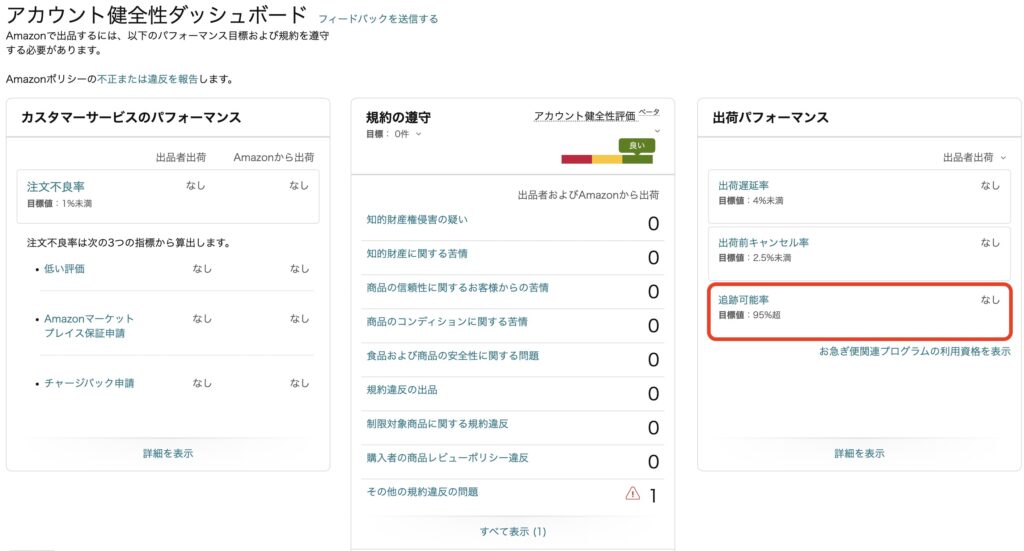Screen dimensions: 1024x551
Task: Click the 規約の遵守 panel heading
Action: pos(398,118)
